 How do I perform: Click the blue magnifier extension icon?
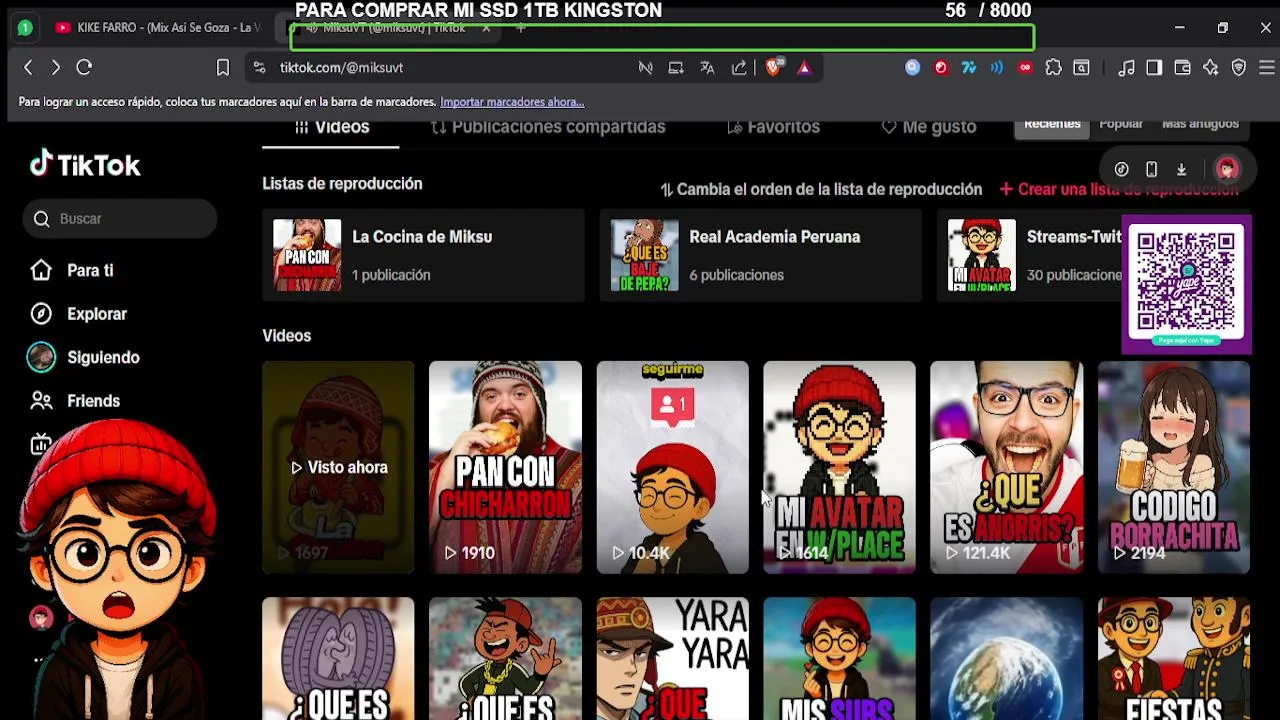pyautogui.click(x=912, y=67)
